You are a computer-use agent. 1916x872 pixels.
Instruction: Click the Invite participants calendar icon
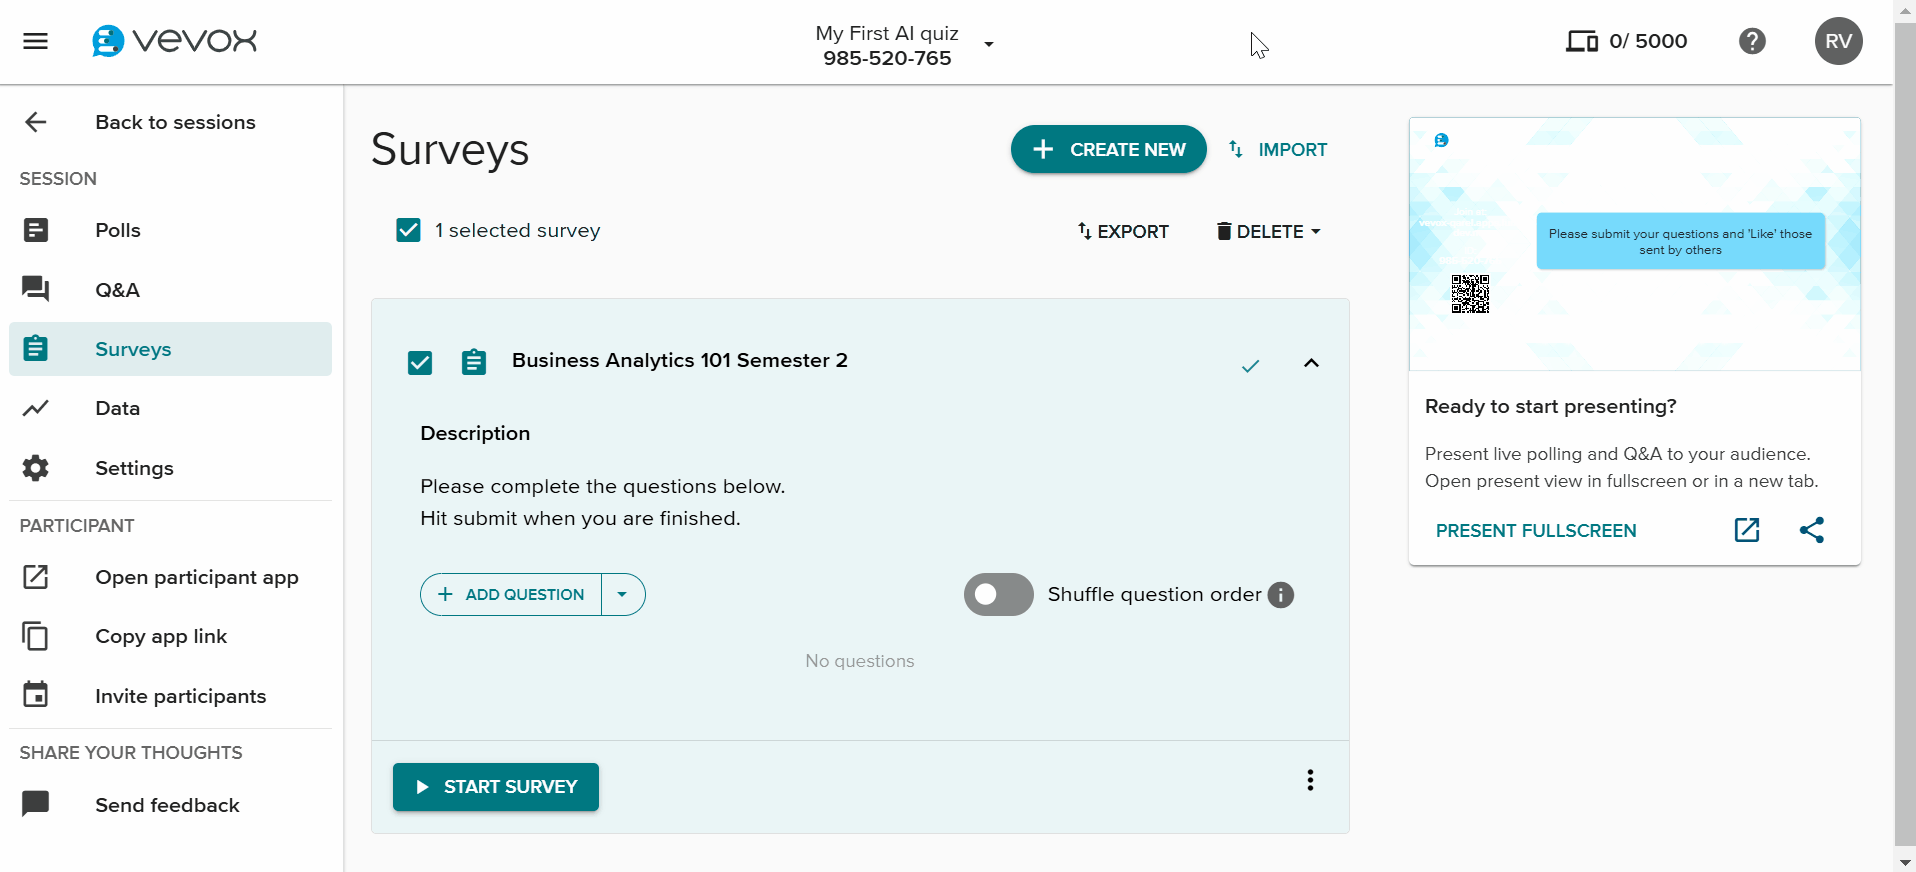click(x=36, y=695)
